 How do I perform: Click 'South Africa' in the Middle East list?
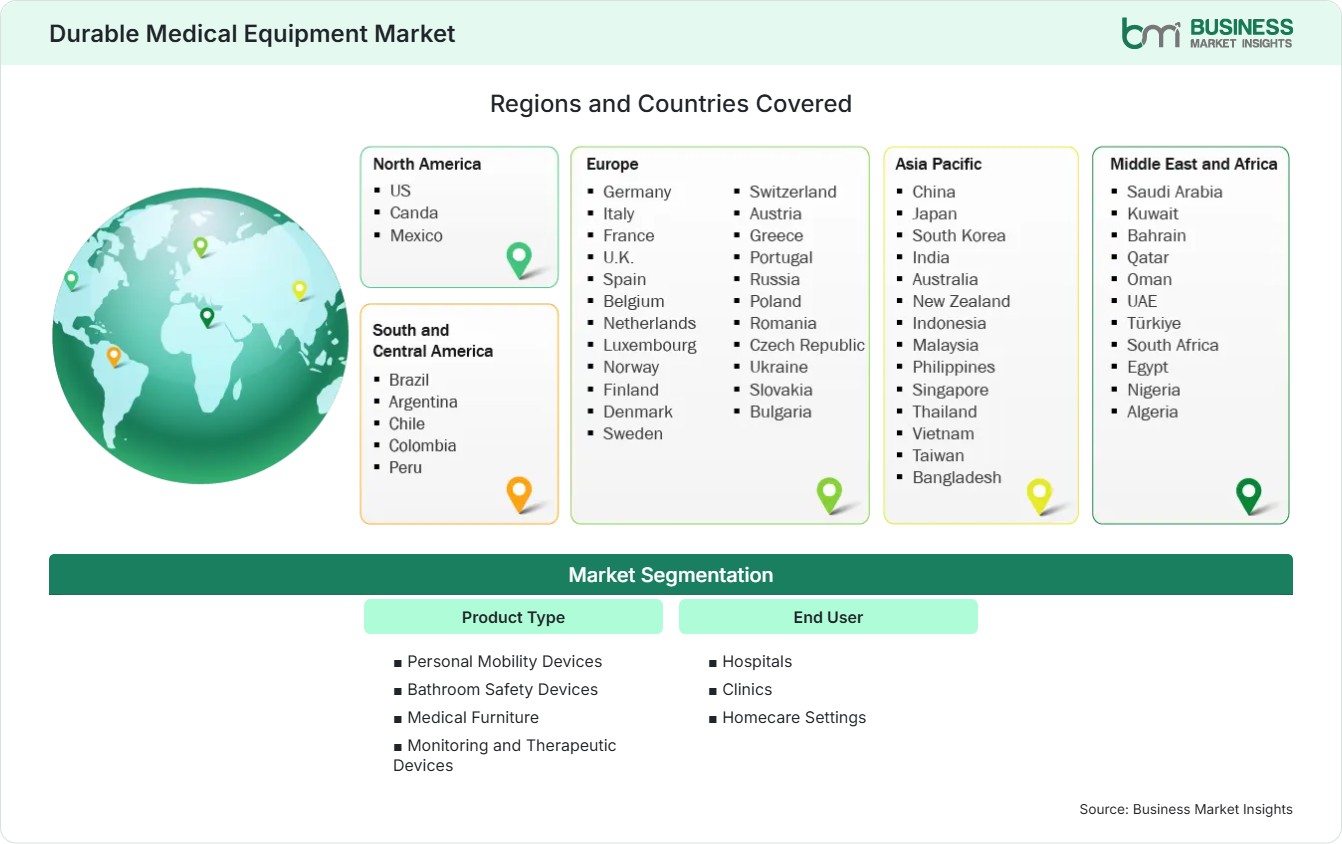(x=1173, y=346)
